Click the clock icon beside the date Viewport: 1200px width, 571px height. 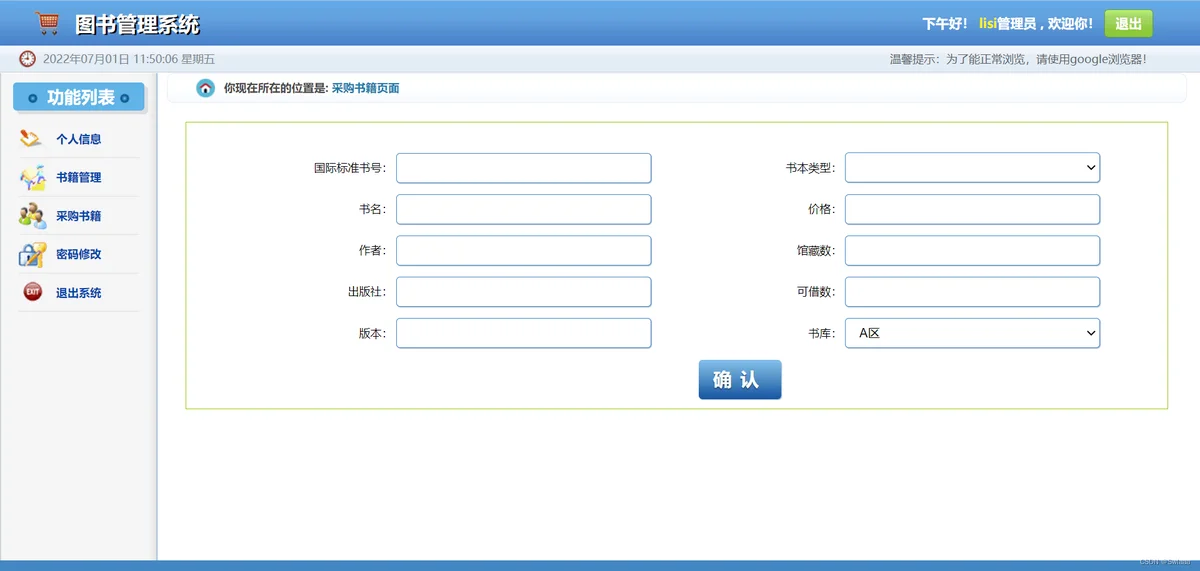click(28, 59)
